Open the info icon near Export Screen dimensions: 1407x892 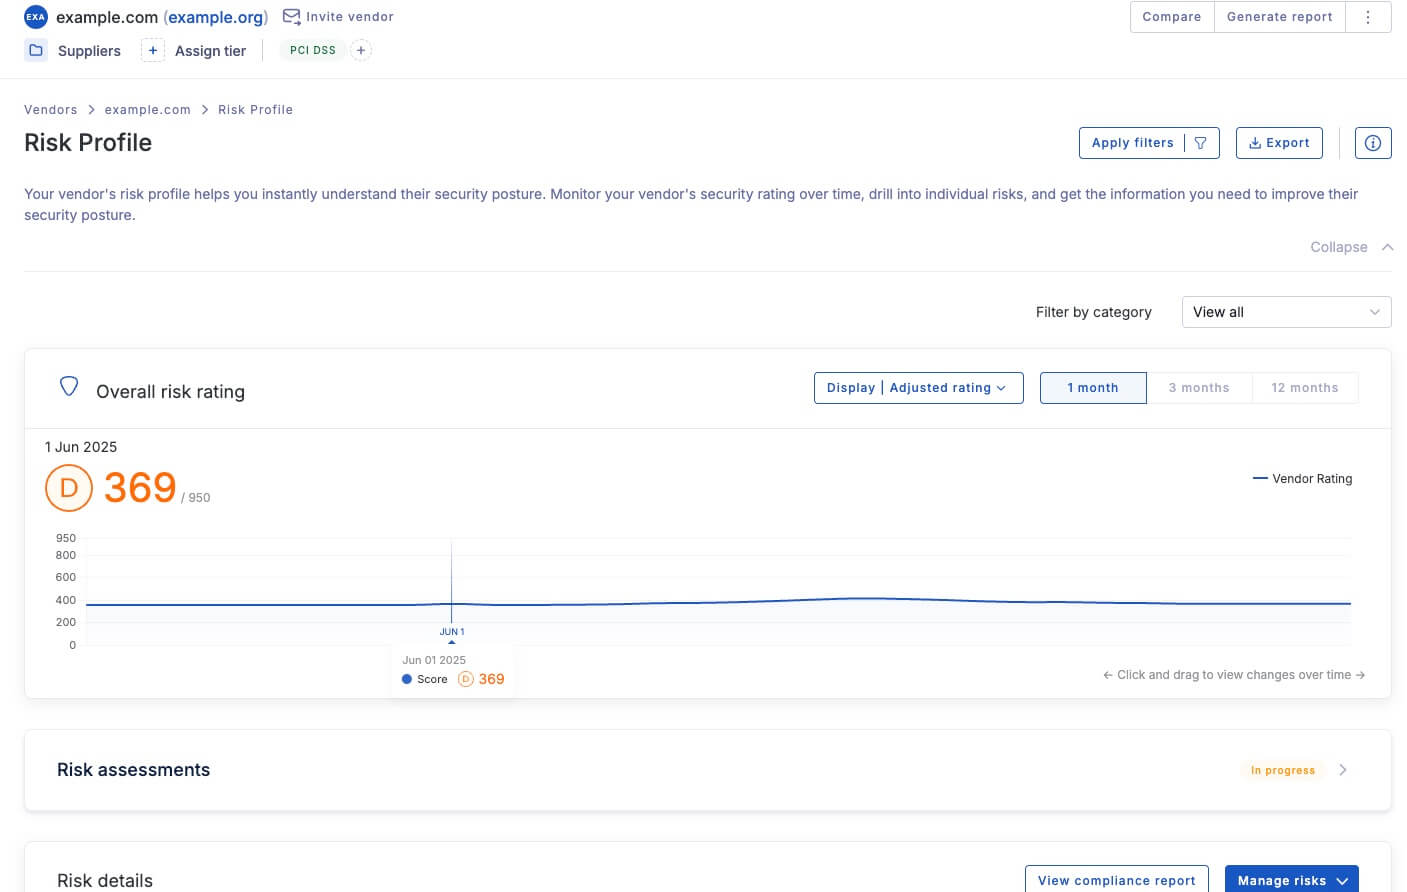(x=1372, y=142)
